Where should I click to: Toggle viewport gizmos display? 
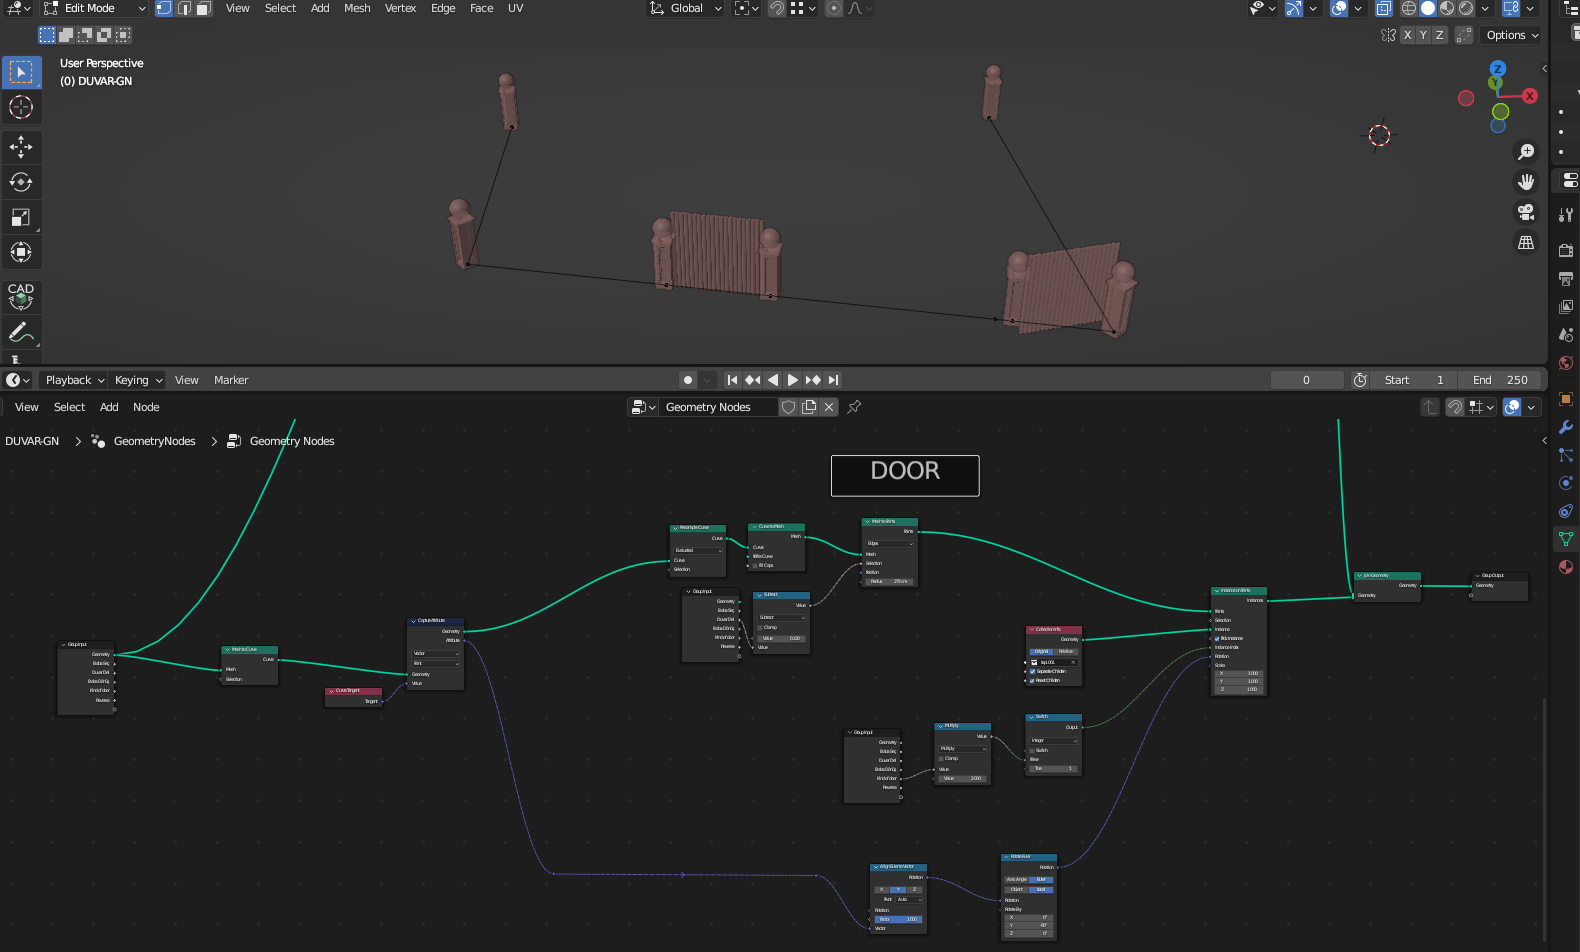coord(1294,8)
